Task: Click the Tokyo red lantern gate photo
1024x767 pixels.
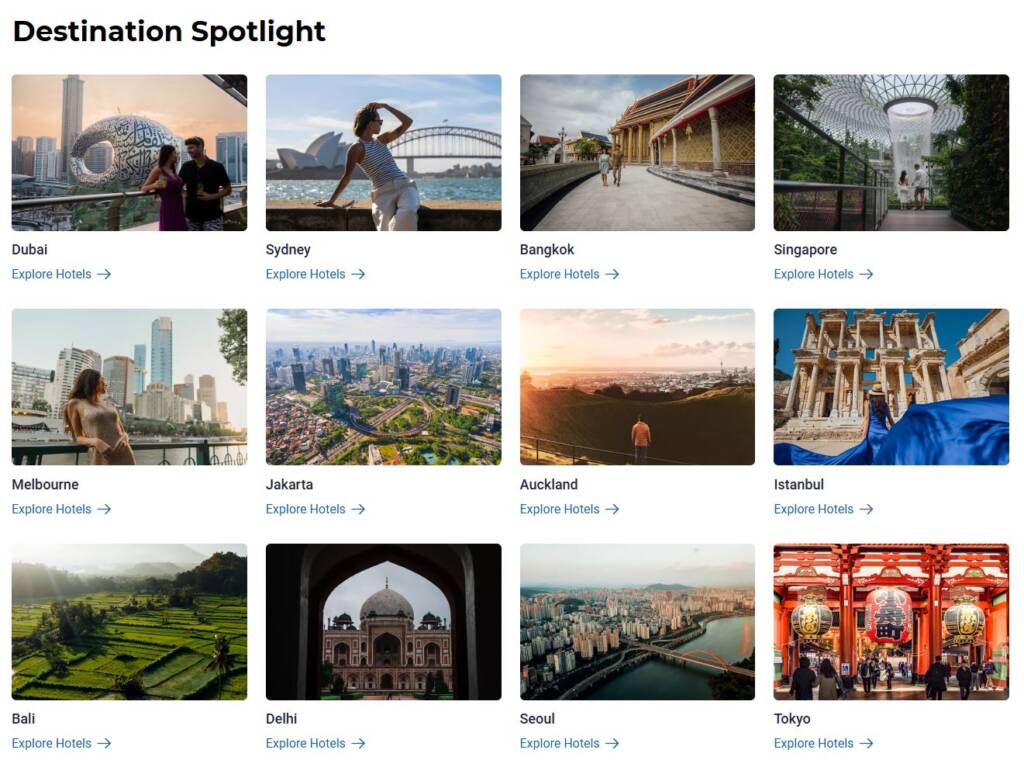Action: [x=891, y=621]
